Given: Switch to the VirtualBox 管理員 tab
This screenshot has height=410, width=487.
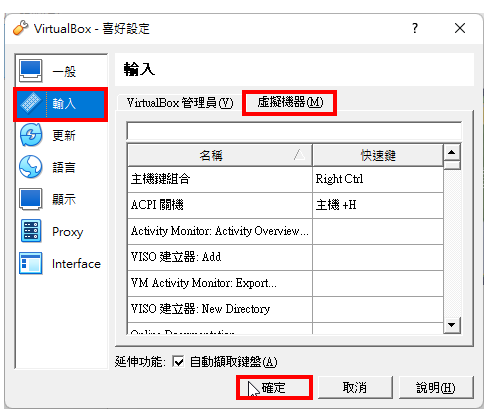Looking at the screenshot, I should click(x=180, y=103).
